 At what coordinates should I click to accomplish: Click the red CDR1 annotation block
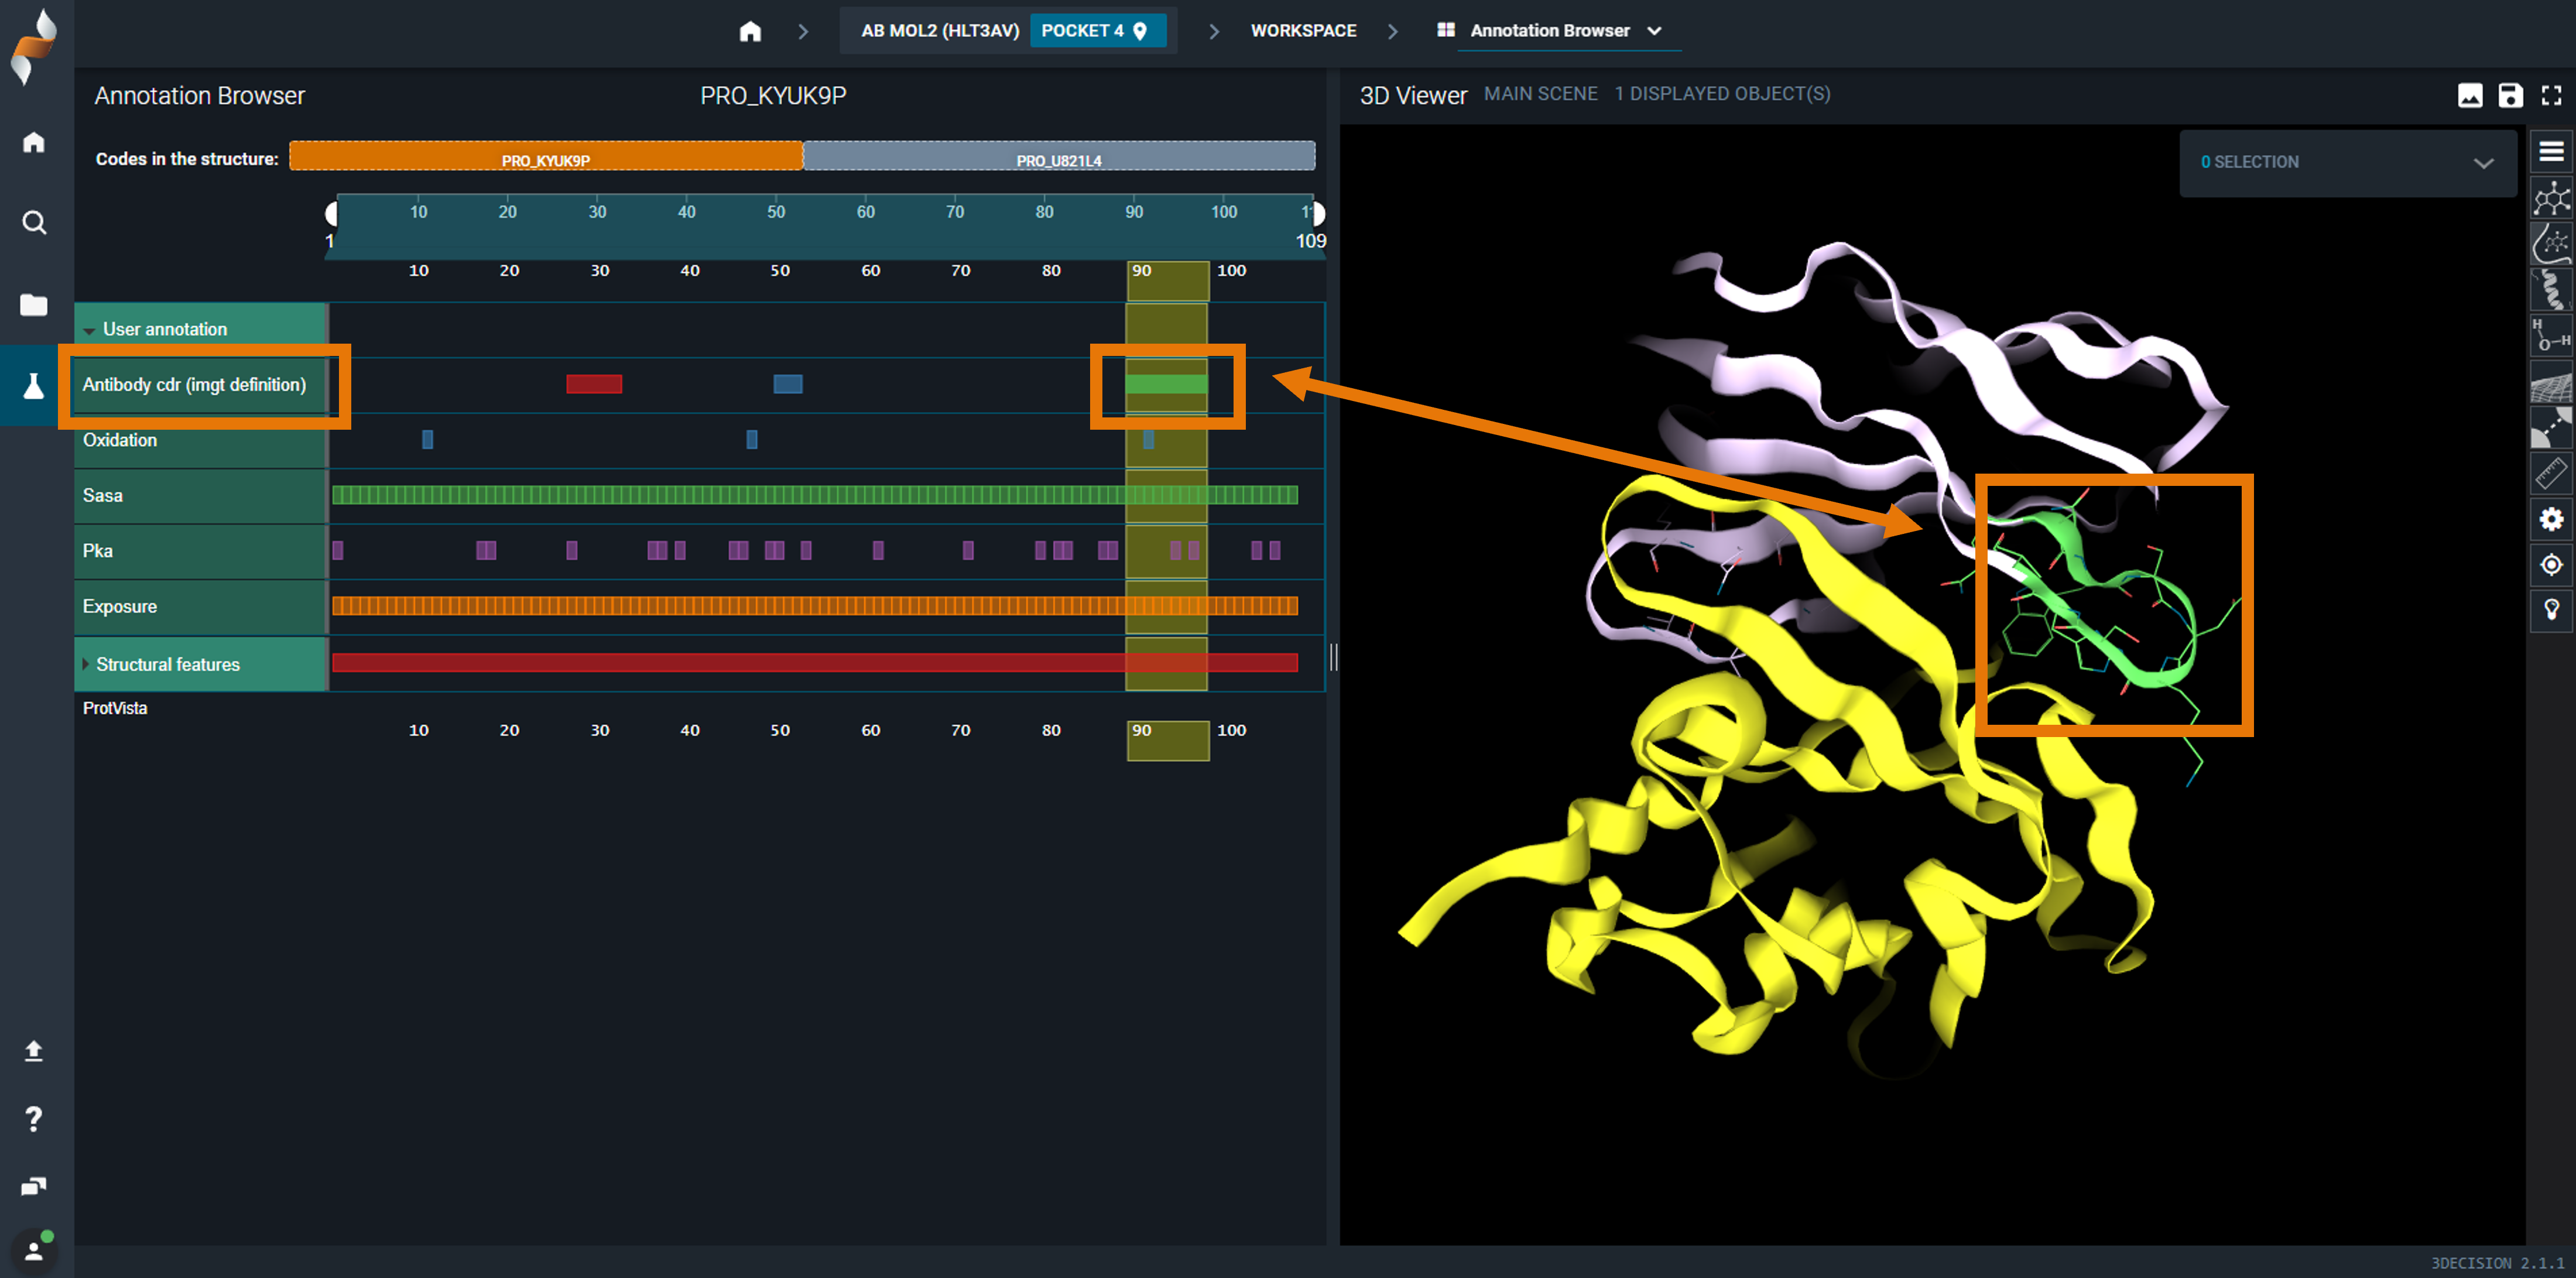594,384
